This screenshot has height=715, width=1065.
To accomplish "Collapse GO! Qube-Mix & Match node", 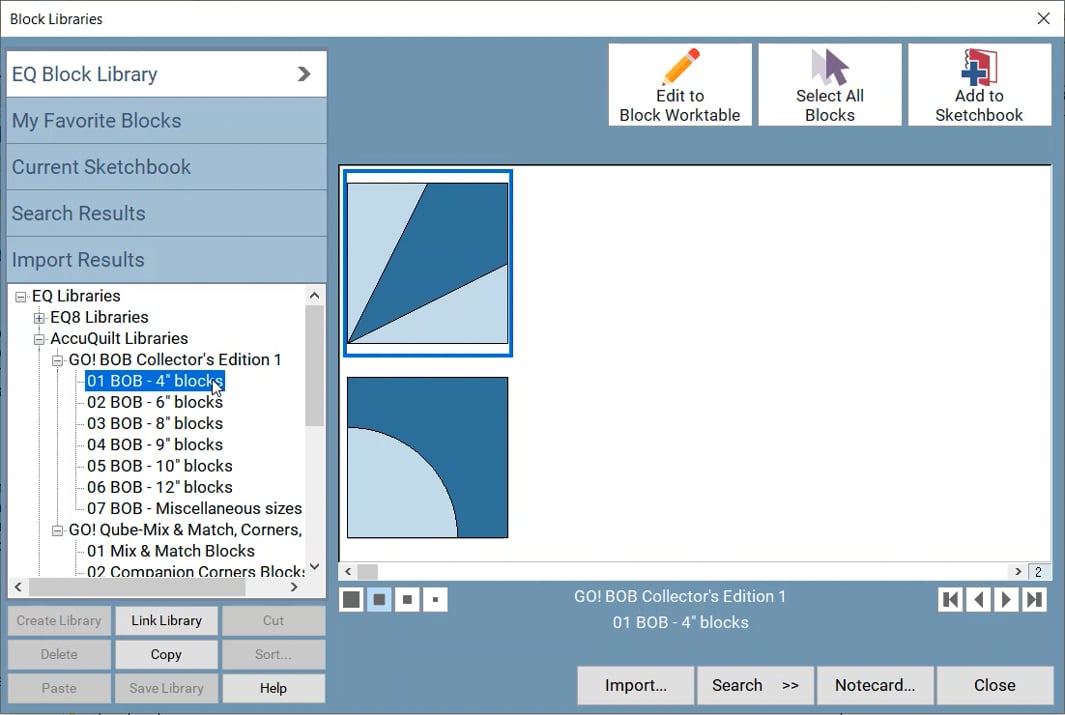I will click(x=58, y=530).
